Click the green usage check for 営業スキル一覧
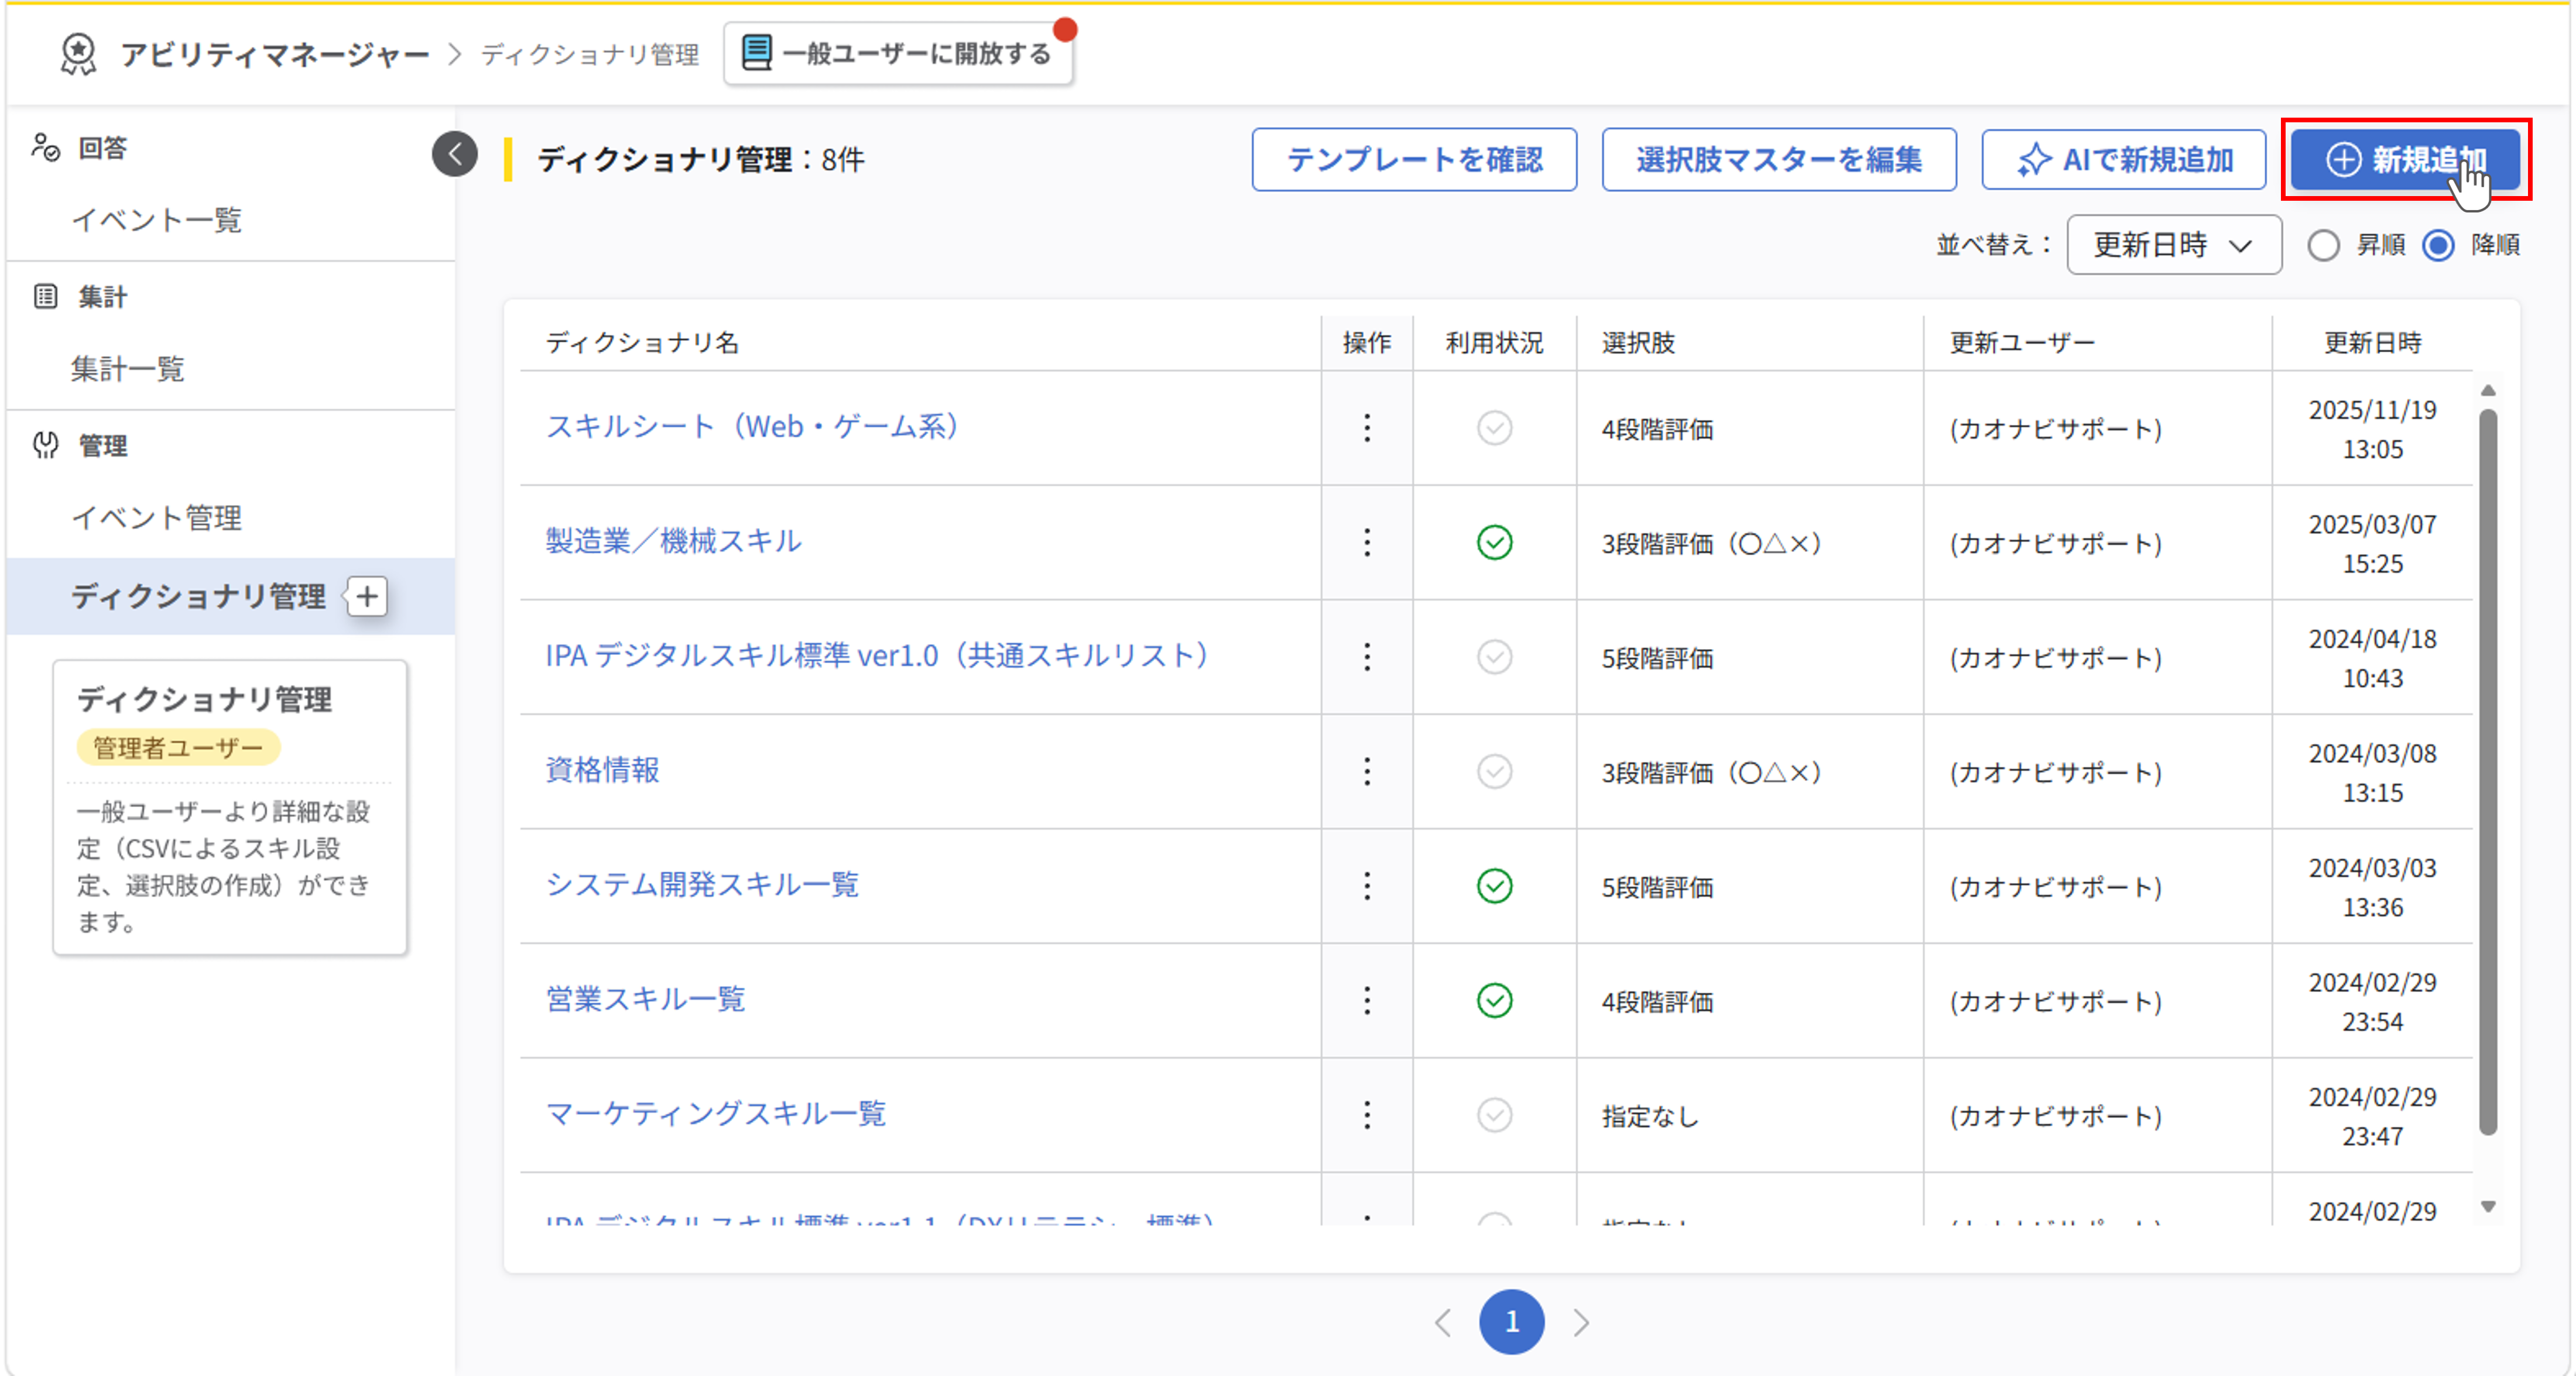 point(1494,1001)
